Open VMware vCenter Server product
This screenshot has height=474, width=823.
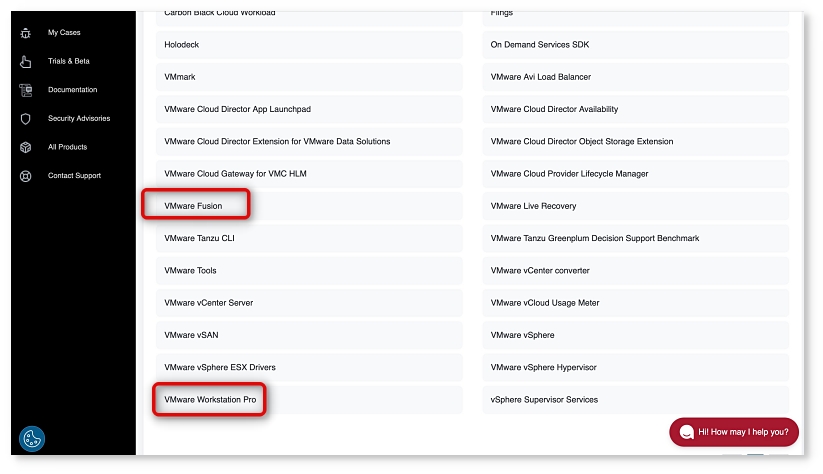209,303
